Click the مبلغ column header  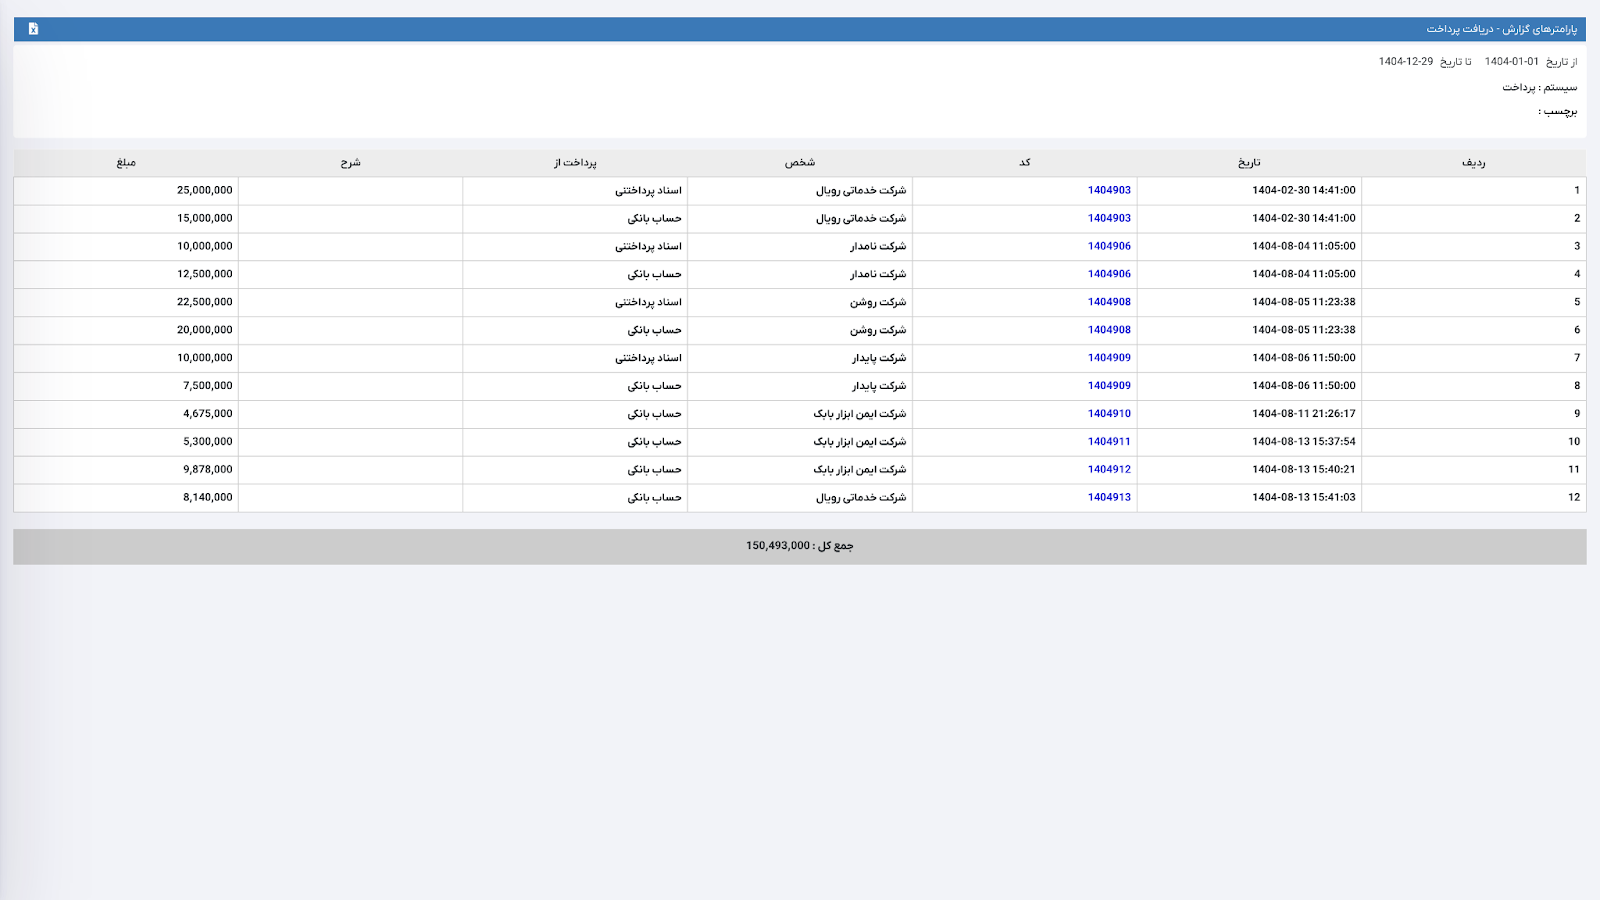126,163
